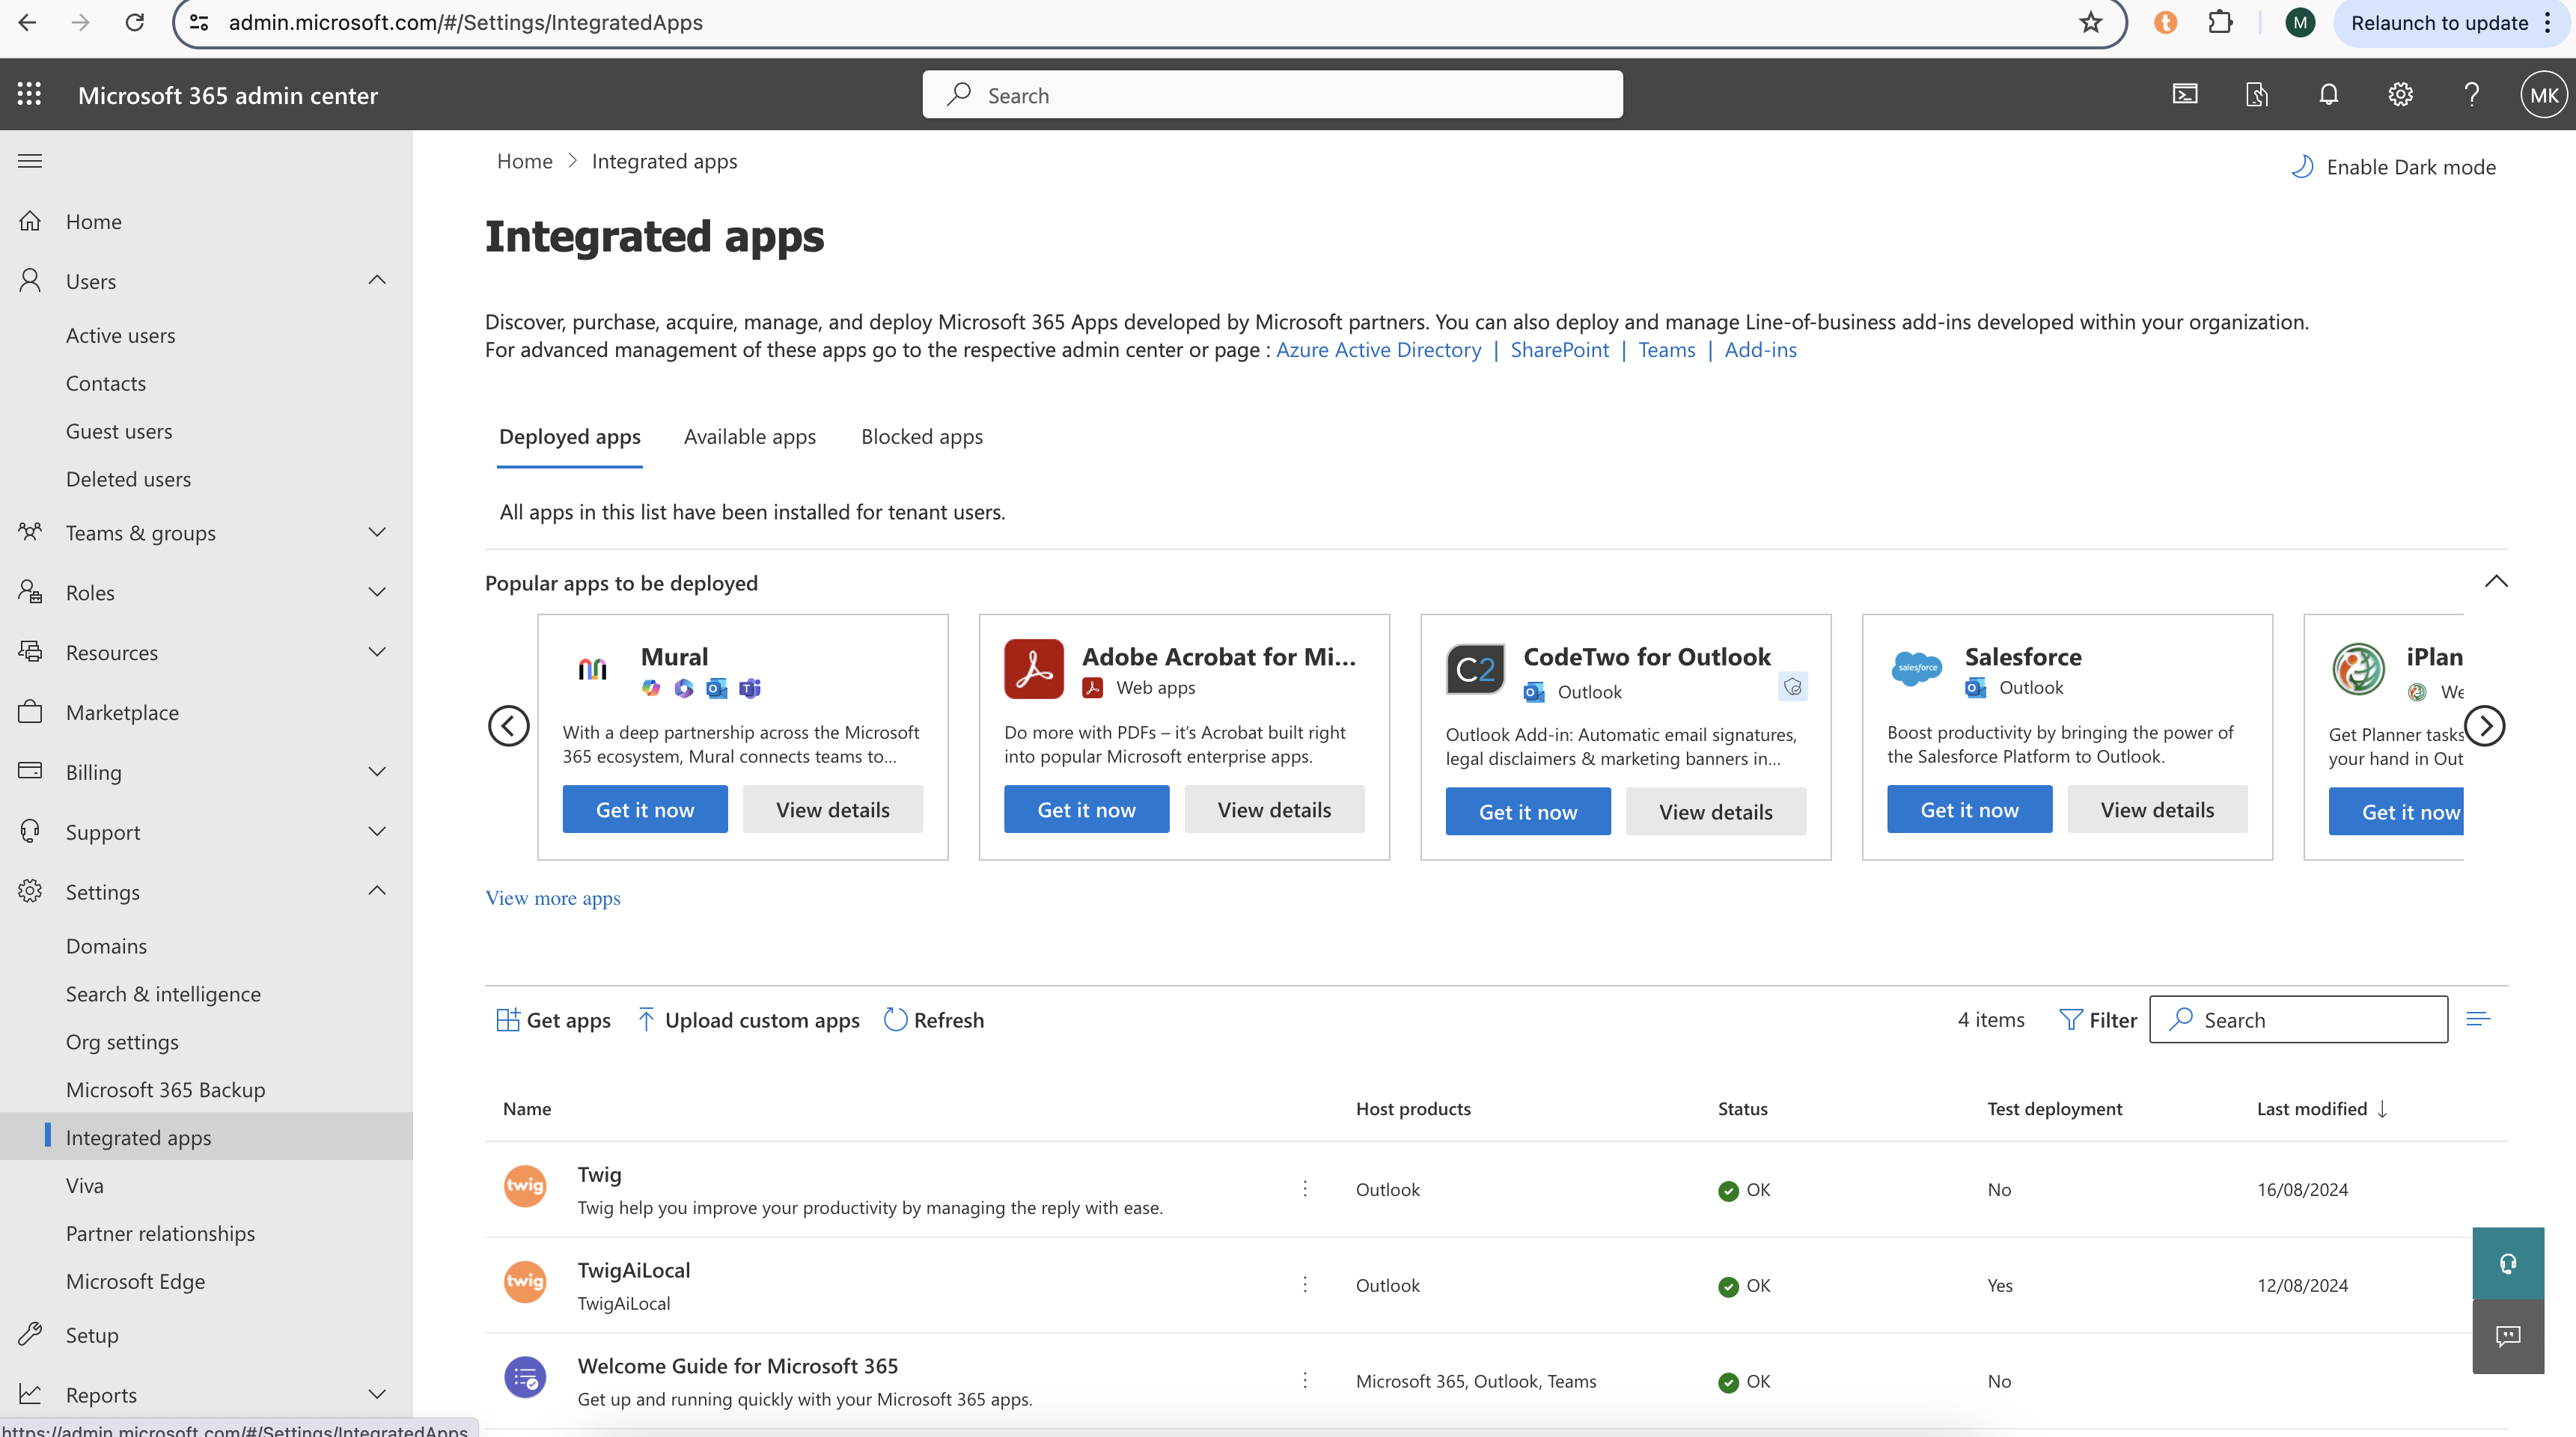Click next arrow in popular apps carousel
The image size is (2576, 1437).
[x=2484, y=725]
